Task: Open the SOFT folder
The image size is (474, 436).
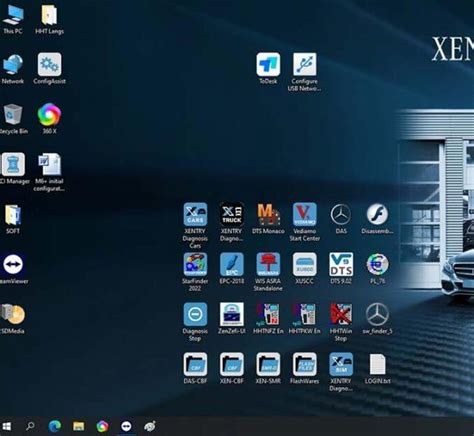Action: point(13,219)
